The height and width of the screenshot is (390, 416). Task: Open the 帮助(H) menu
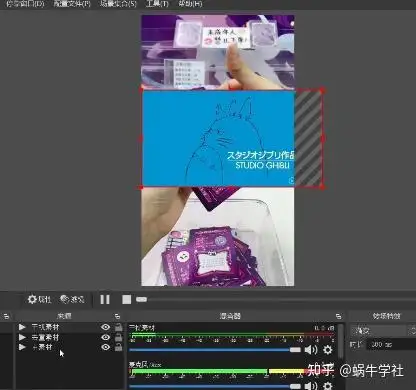pyautogui.click(x=190, y=4)
